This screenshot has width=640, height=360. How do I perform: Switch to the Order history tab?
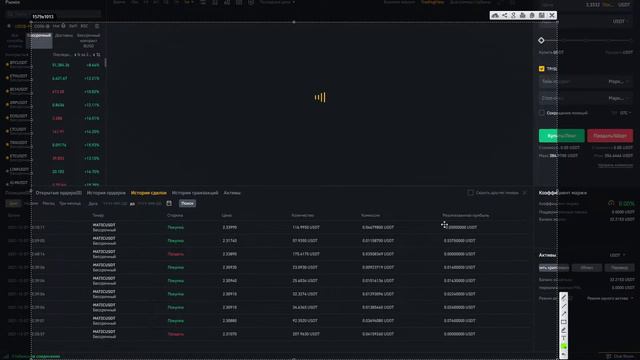pyautogui.click(x=106, y=193)
